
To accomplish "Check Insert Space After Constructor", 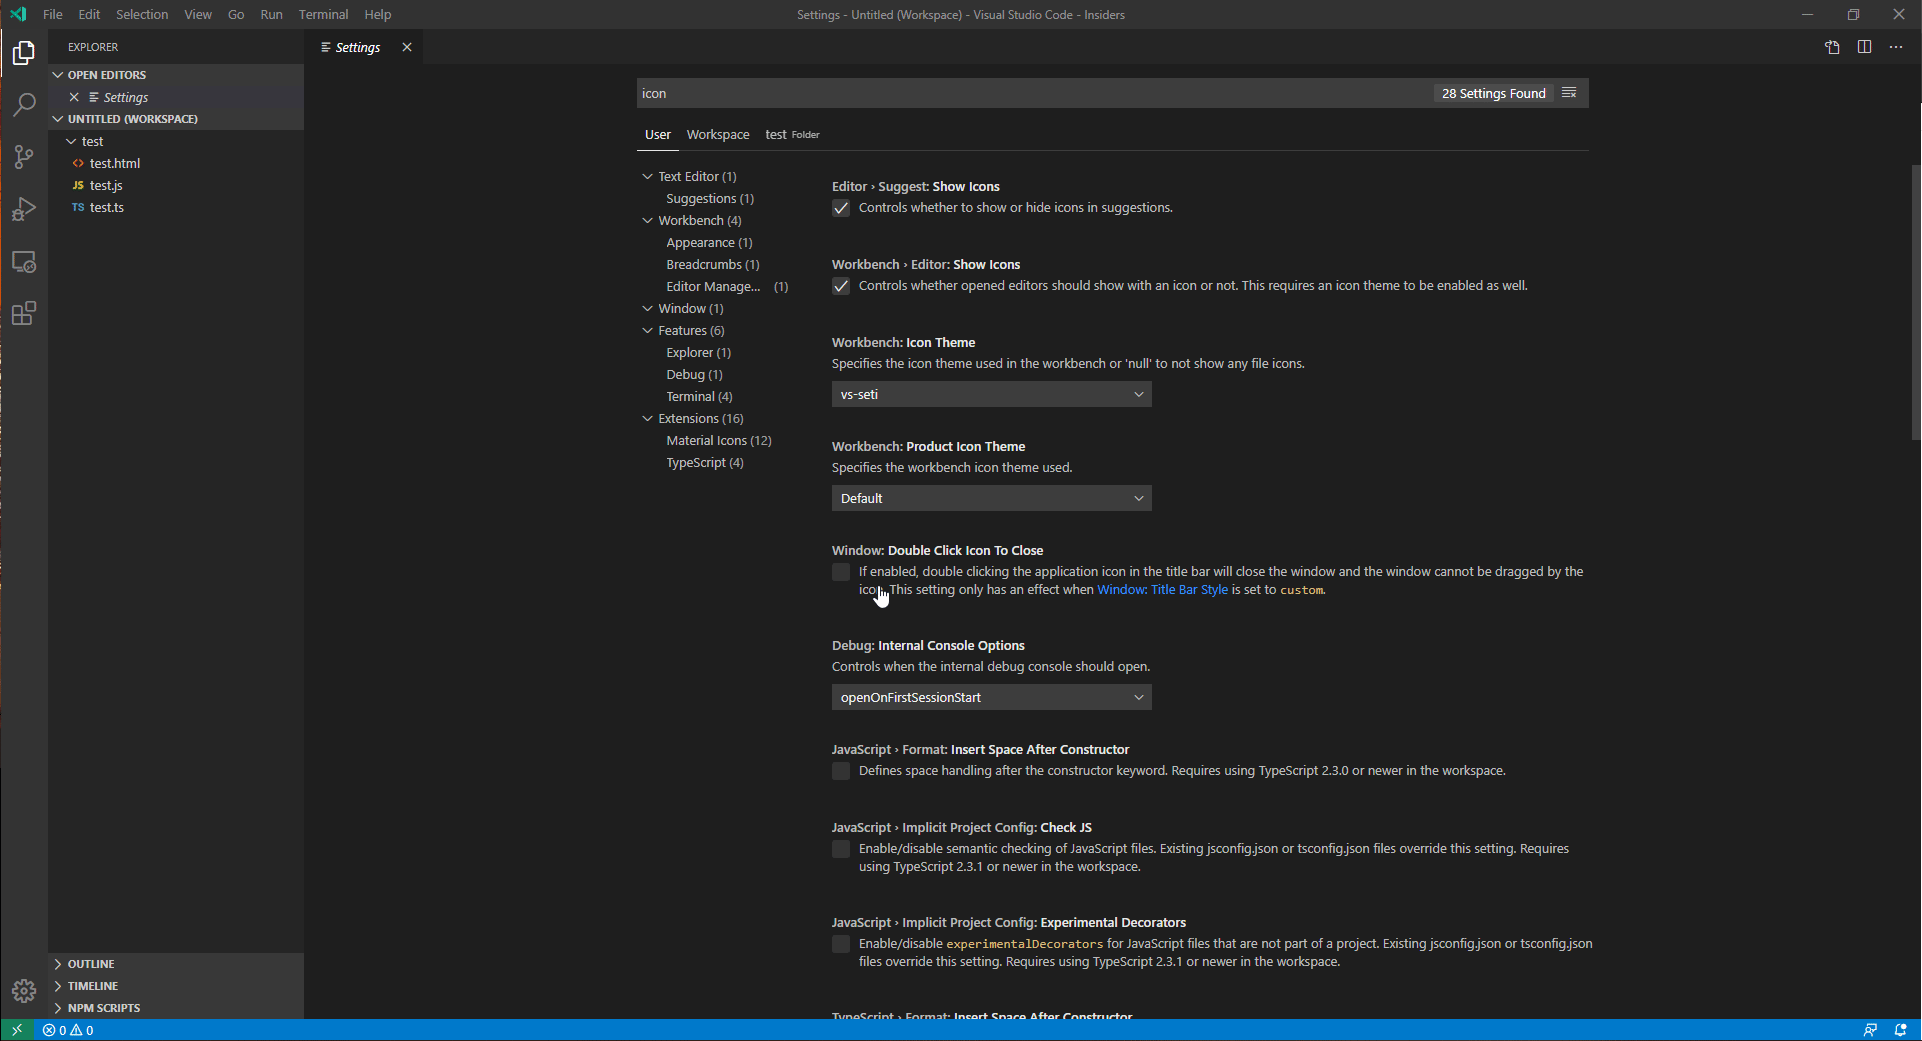I will tap(841, 771).
